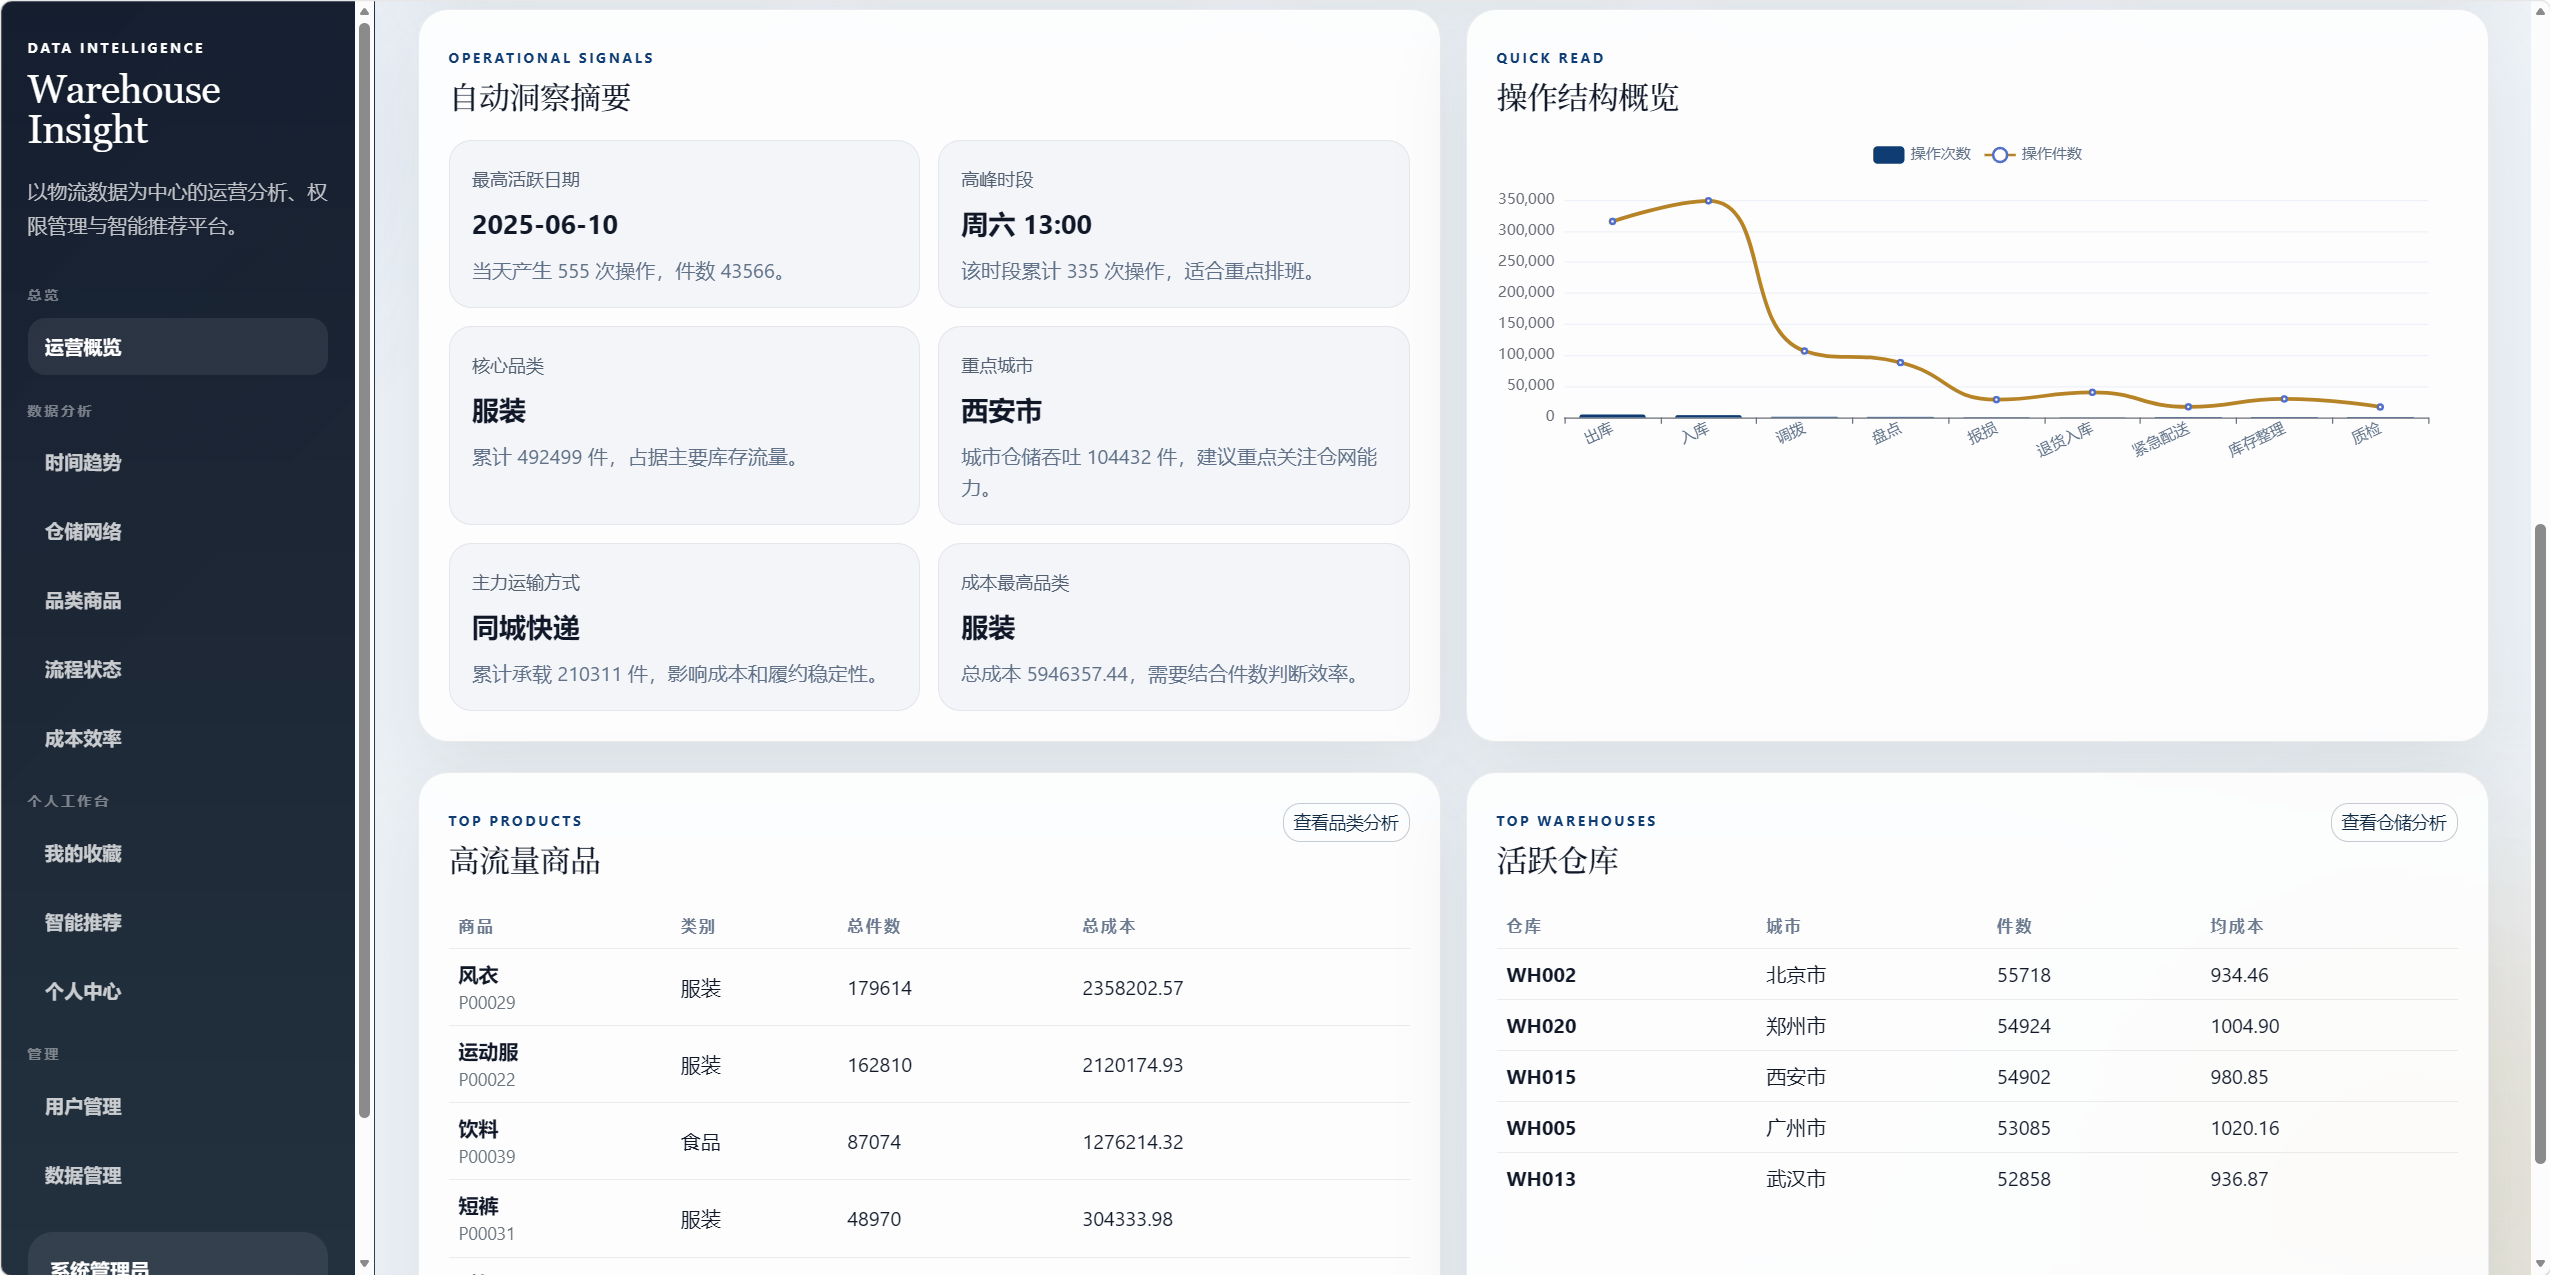Toggle the 操作次数 legend swatch
2550x1275 pixels.
1887,154
